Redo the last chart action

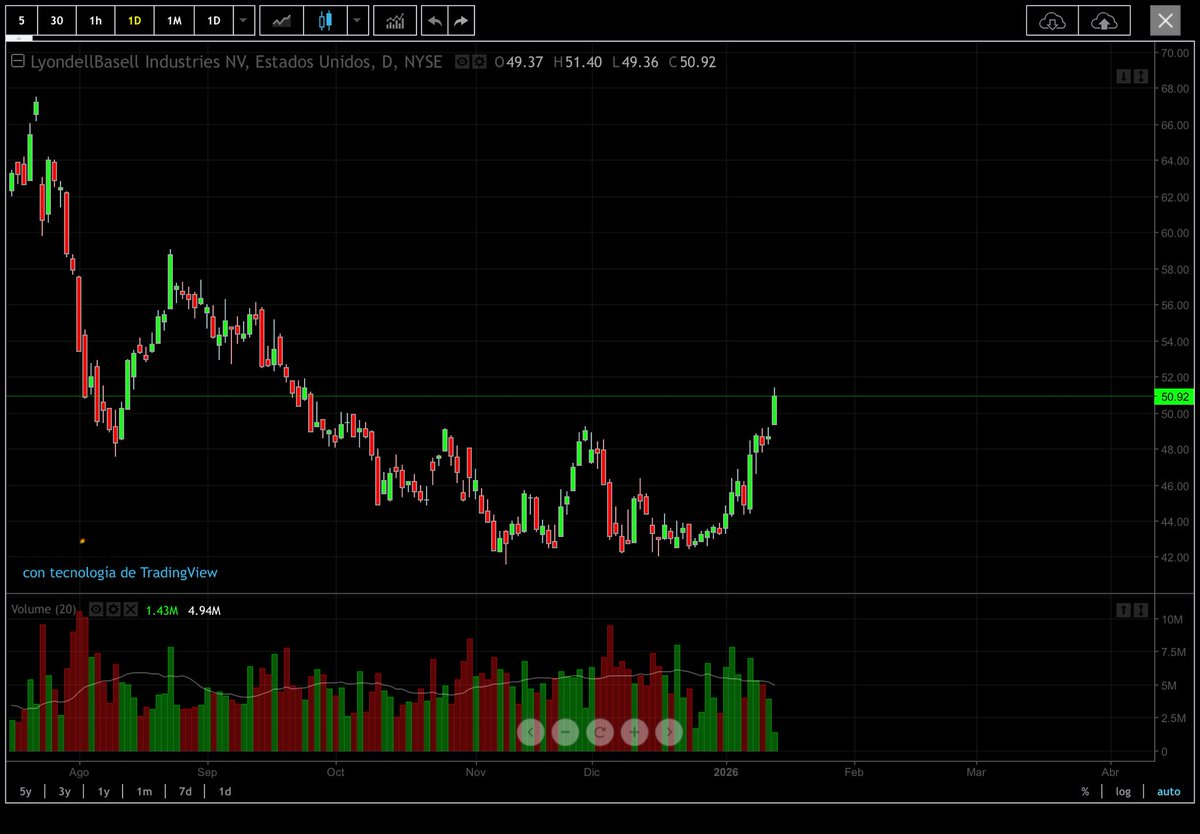tap(461, 20)
